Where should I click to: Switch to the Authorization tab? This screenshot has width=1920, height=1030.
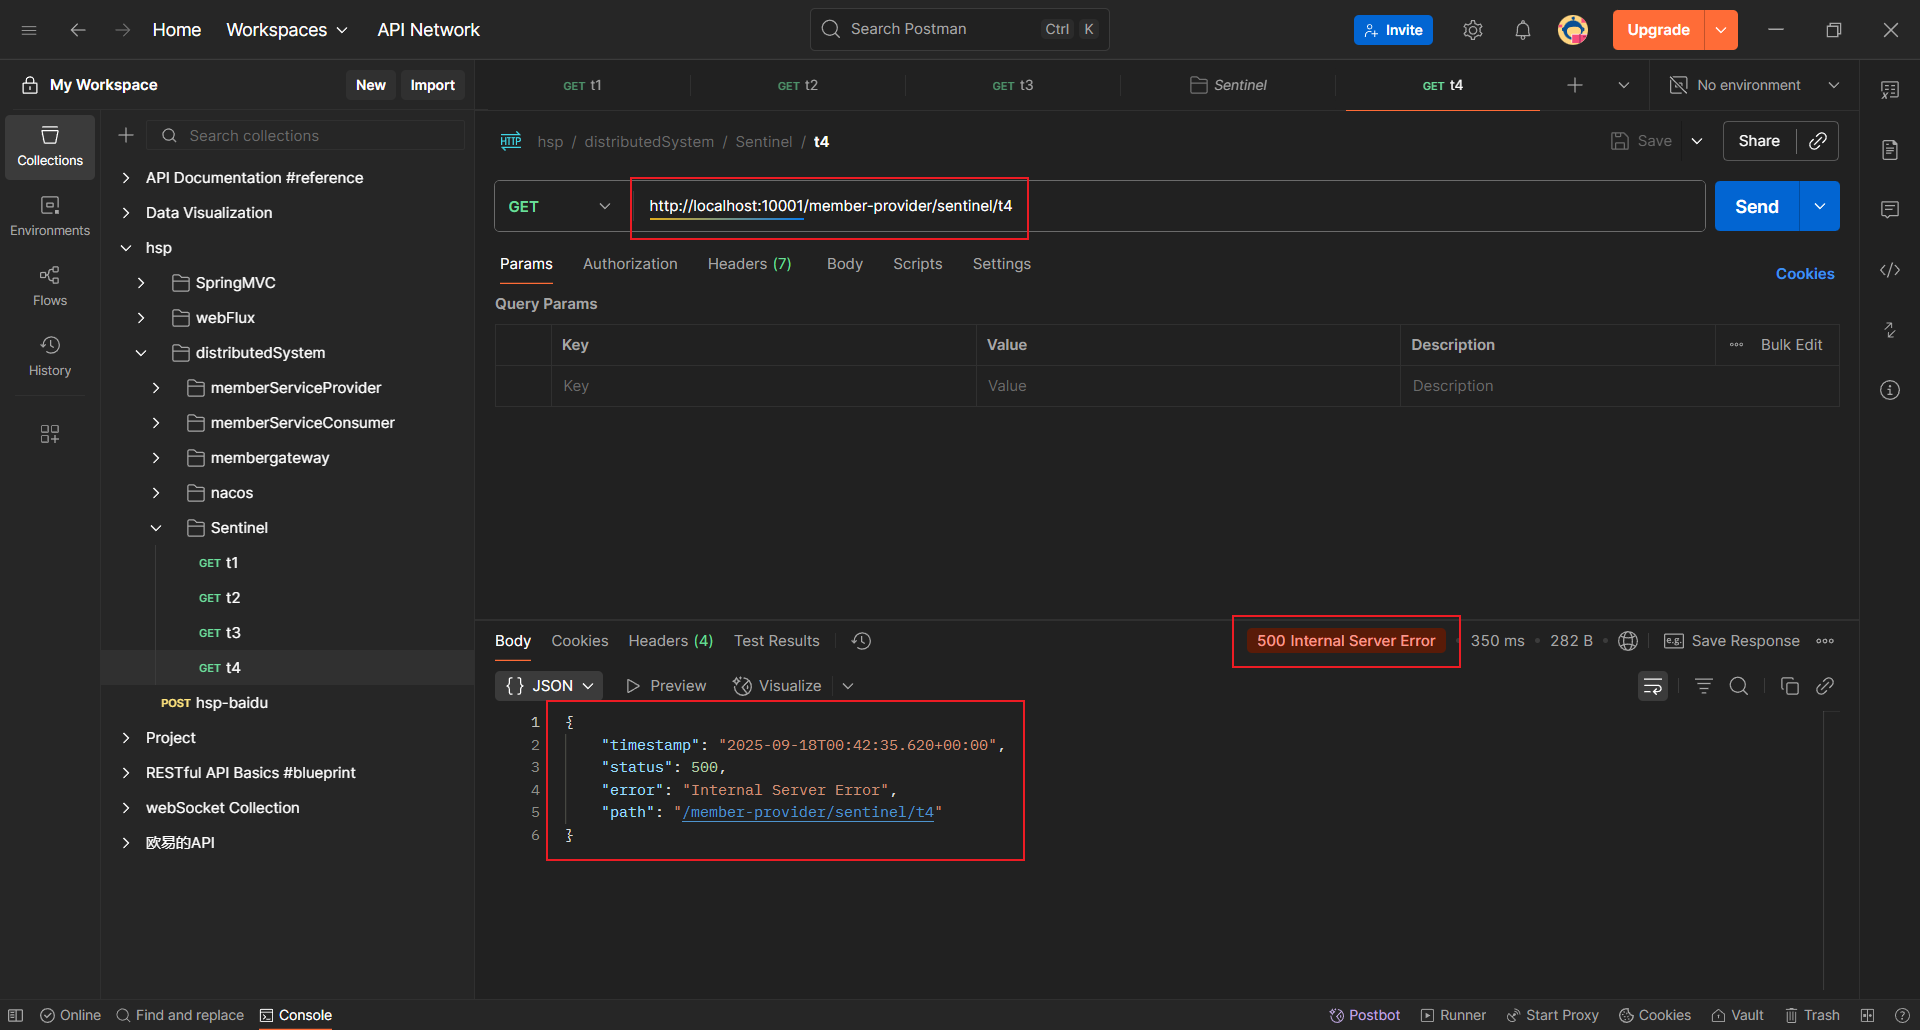(630, 264)
